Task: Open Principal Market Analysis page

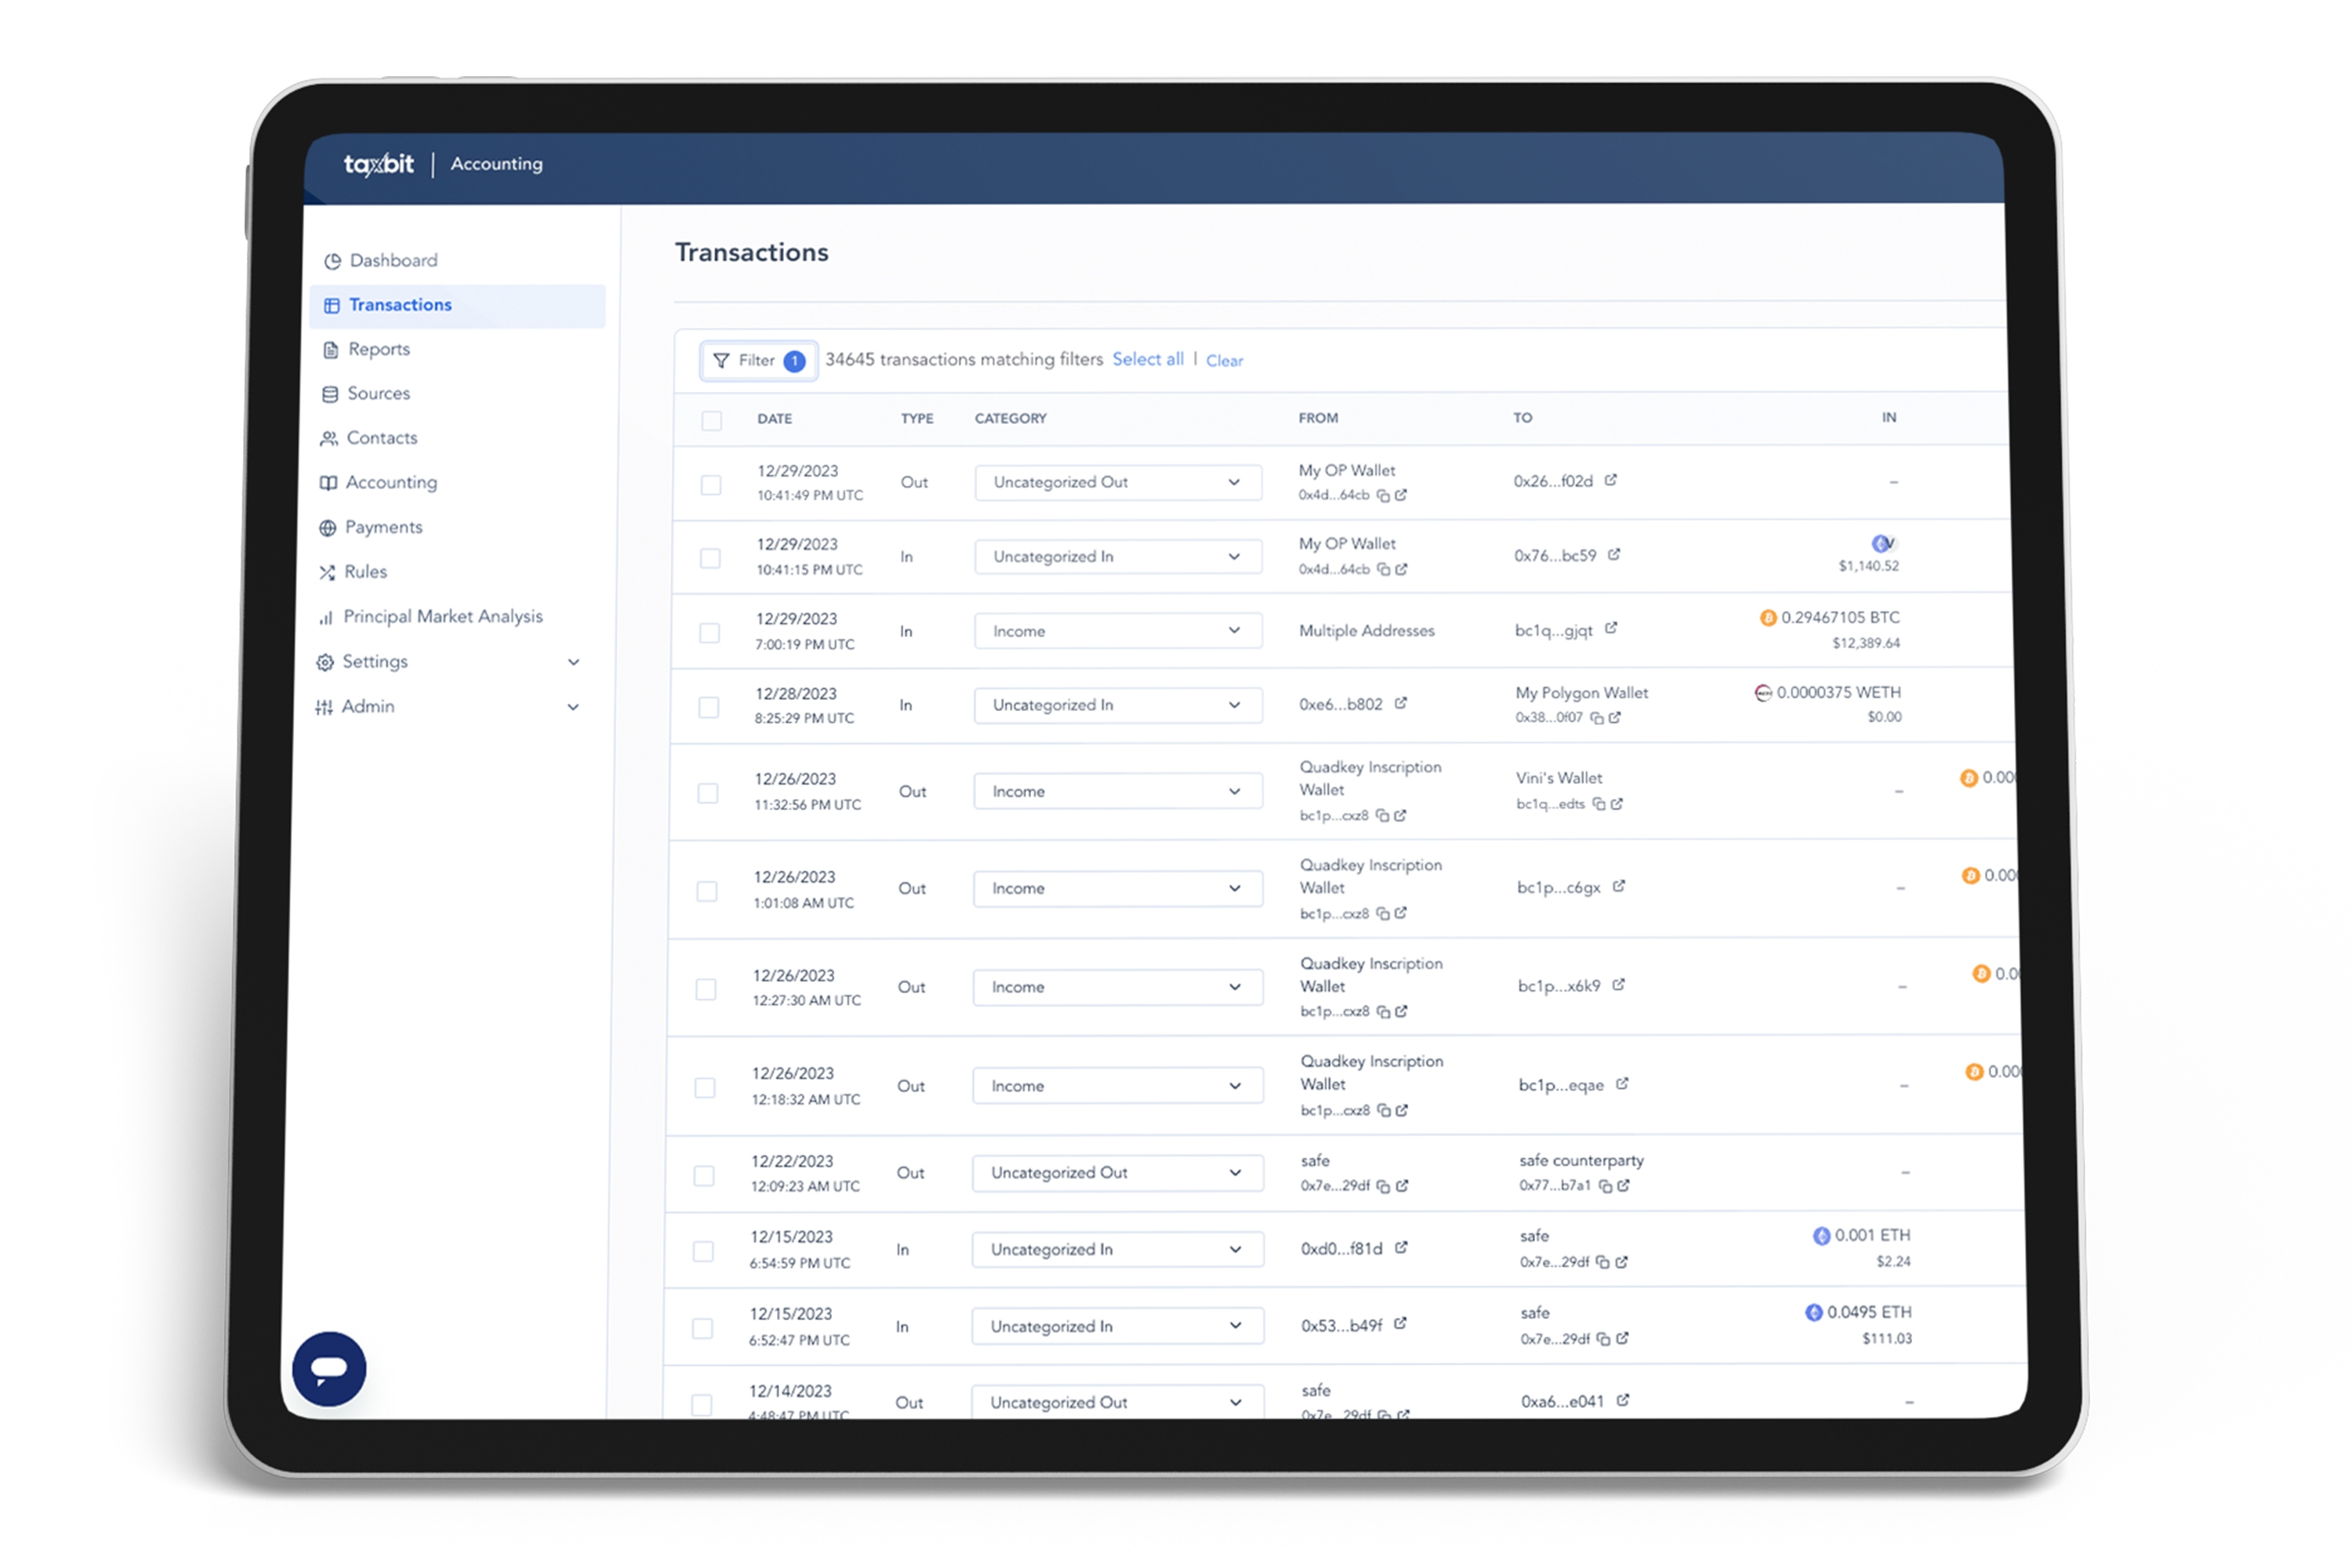Action: click(x=442, y=617)
